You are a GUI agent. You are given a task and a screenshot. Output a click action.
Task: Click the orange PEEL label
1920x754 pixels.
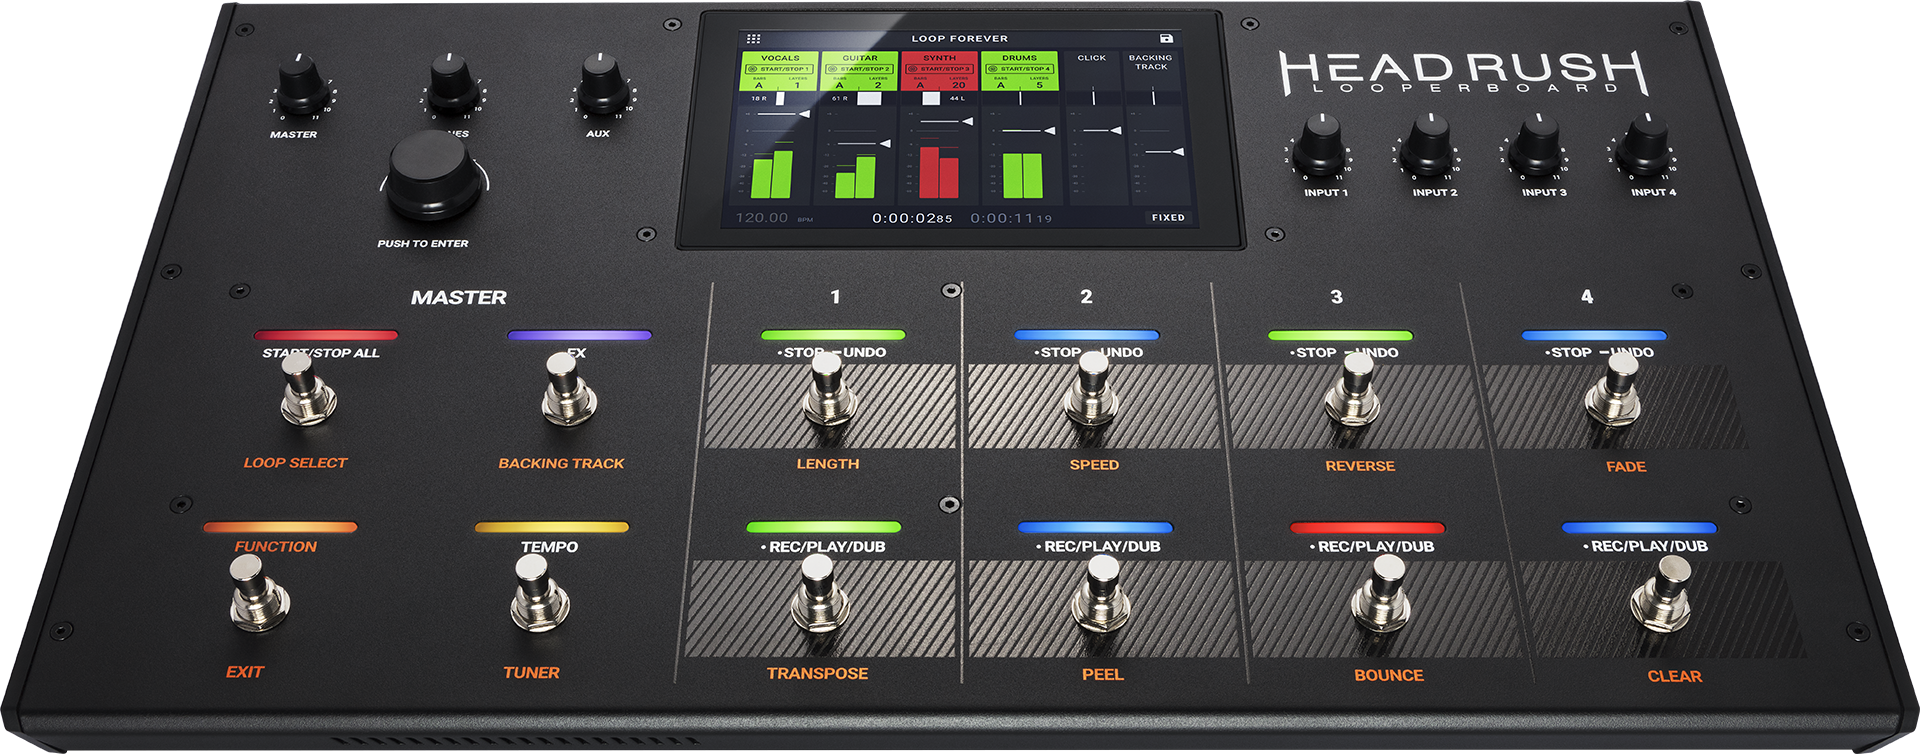(x=1102, y=675)
